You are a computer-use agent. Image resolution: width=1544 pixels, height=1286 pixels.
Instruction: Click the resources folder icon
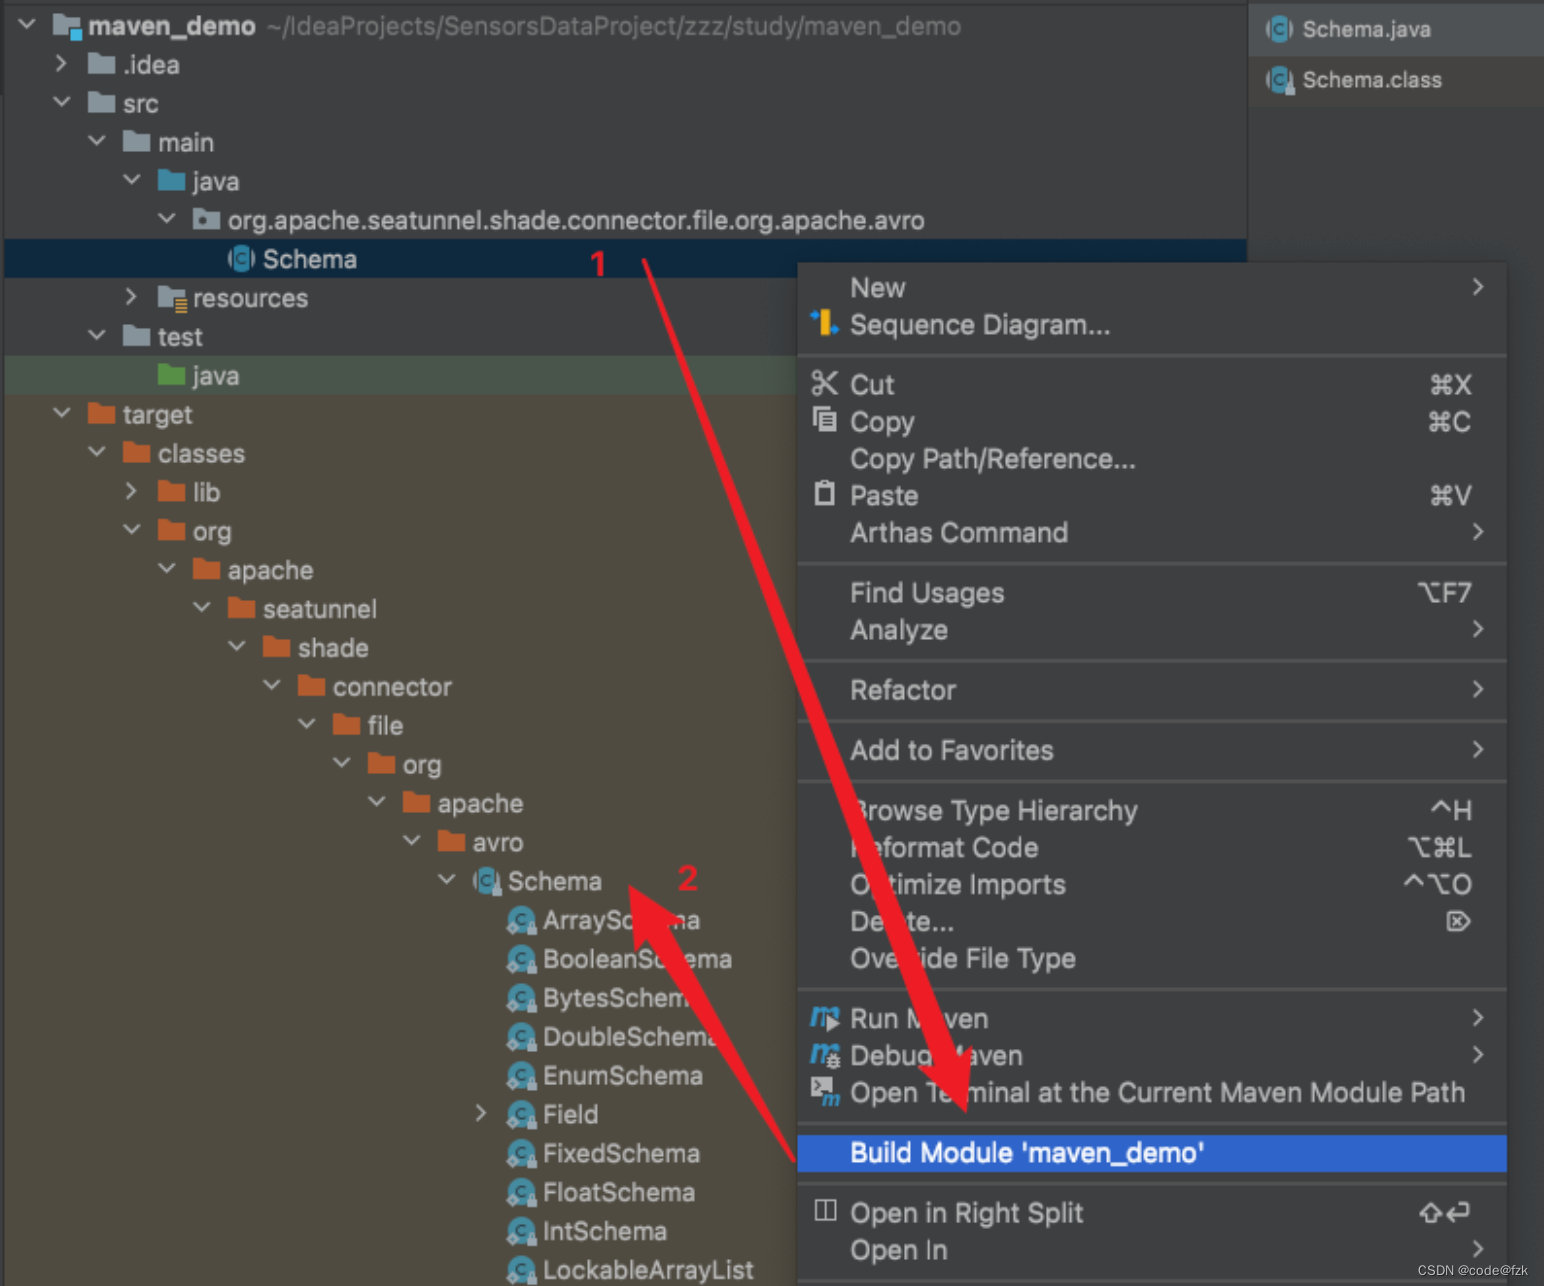[x=172, y=298]
